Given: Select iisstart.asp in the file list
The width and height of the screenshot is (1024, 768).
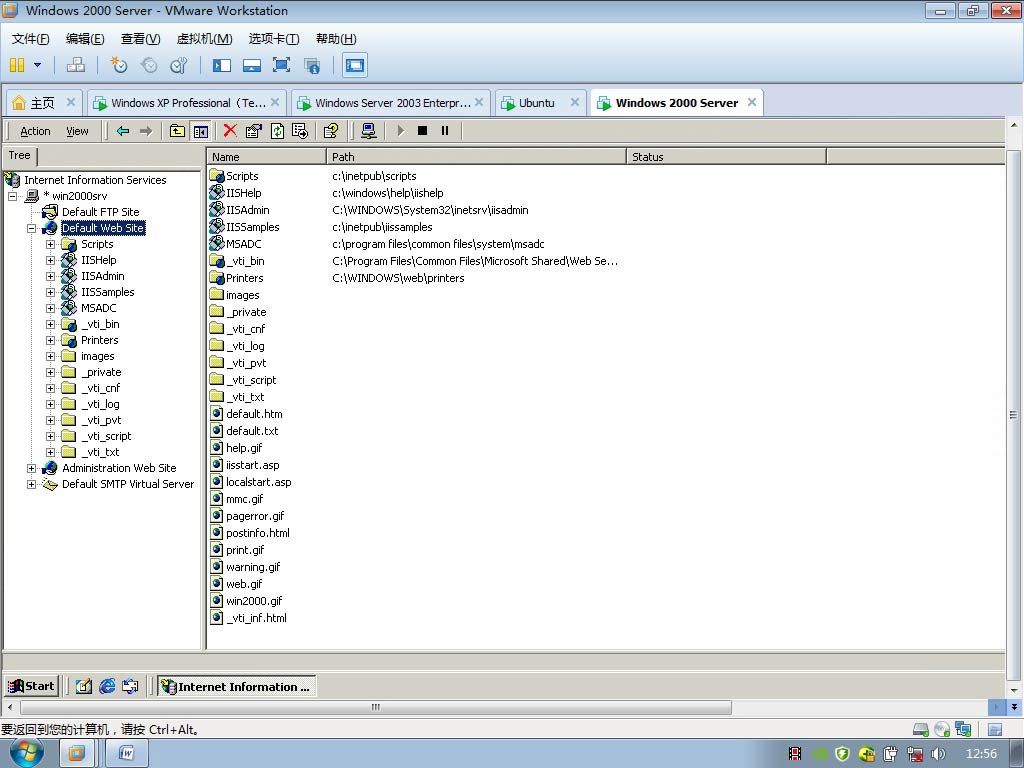Looking at the screenshot, I should click(x=252, y=465).
